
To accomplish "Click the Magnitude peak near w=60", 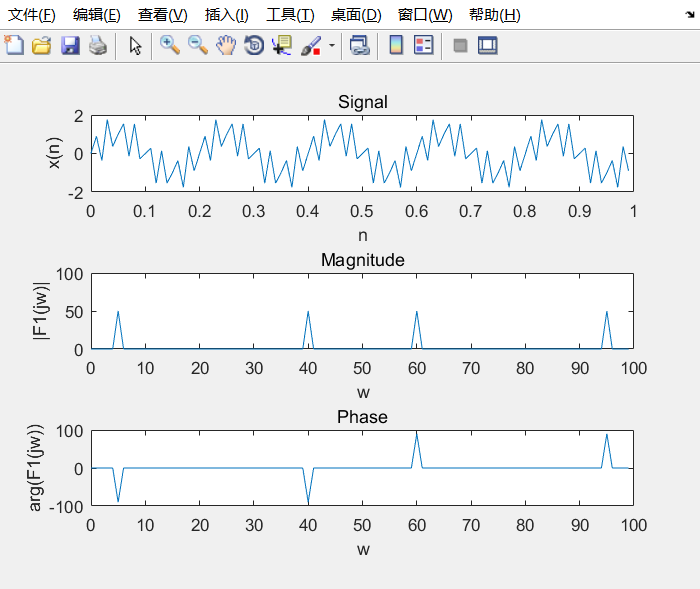I will [417, 330].
